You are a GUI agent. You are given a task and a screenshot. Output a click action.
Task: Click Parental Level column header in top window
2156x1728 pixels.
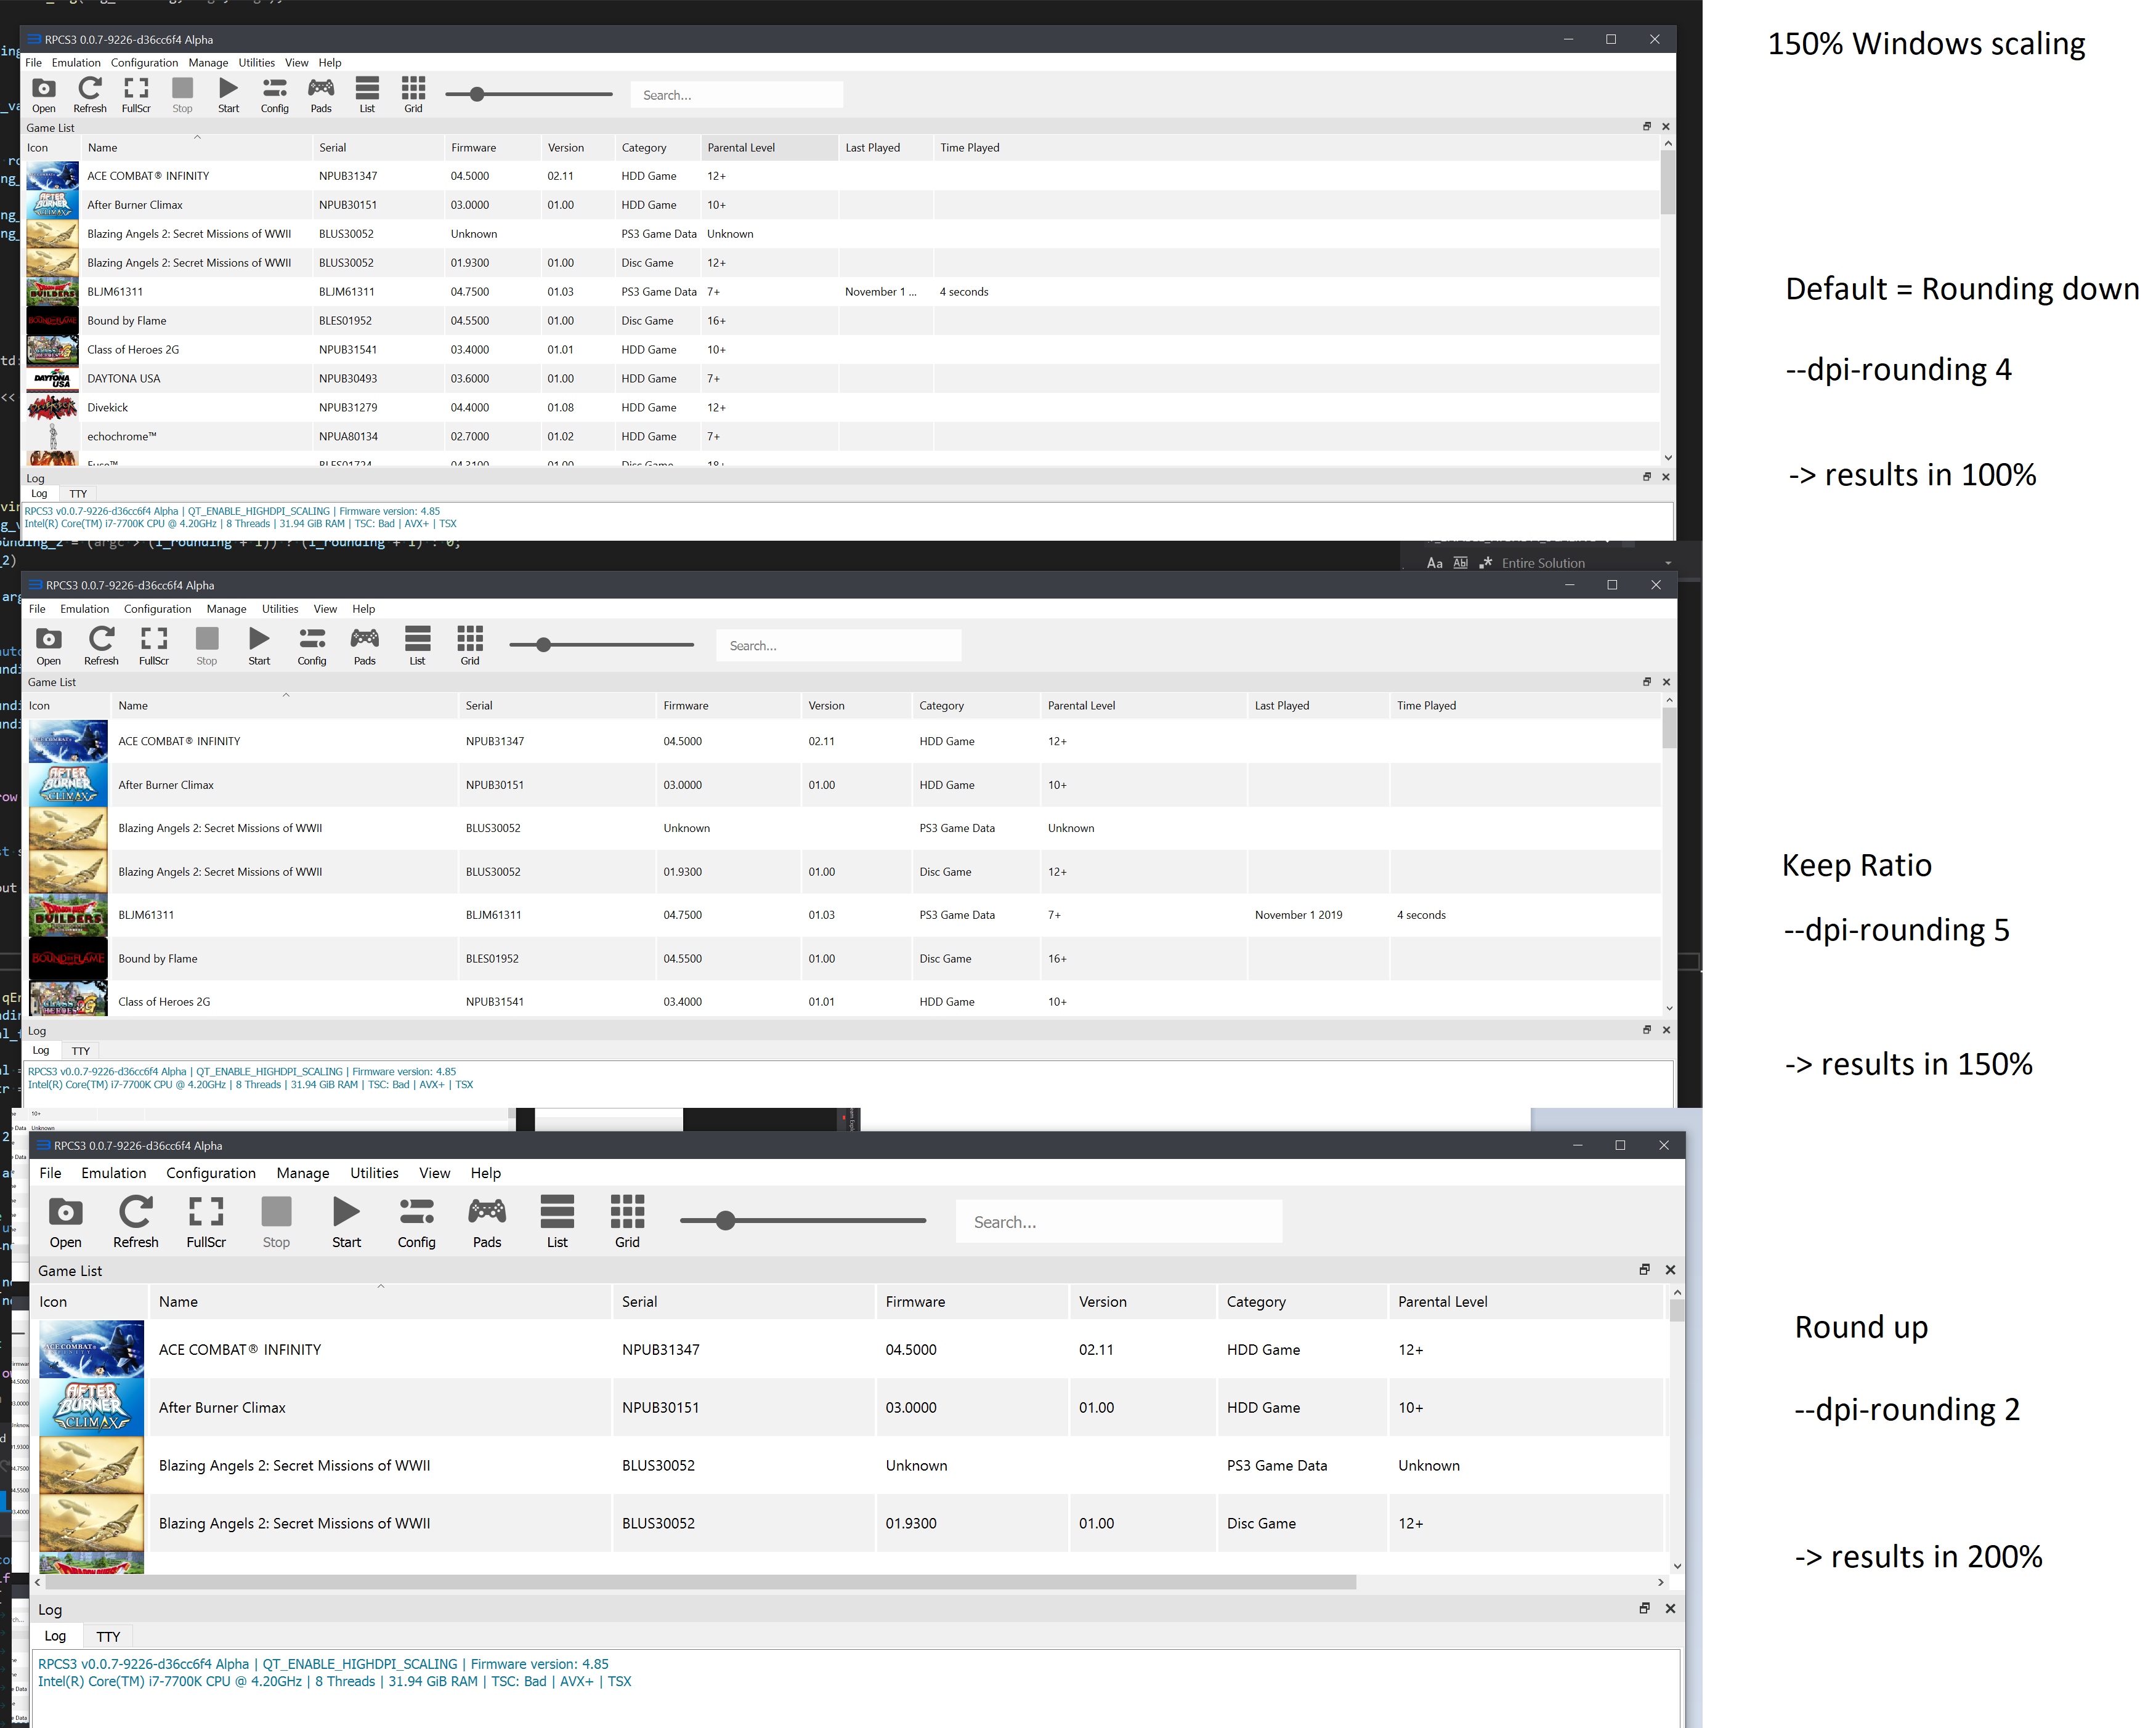pos(741,148)
